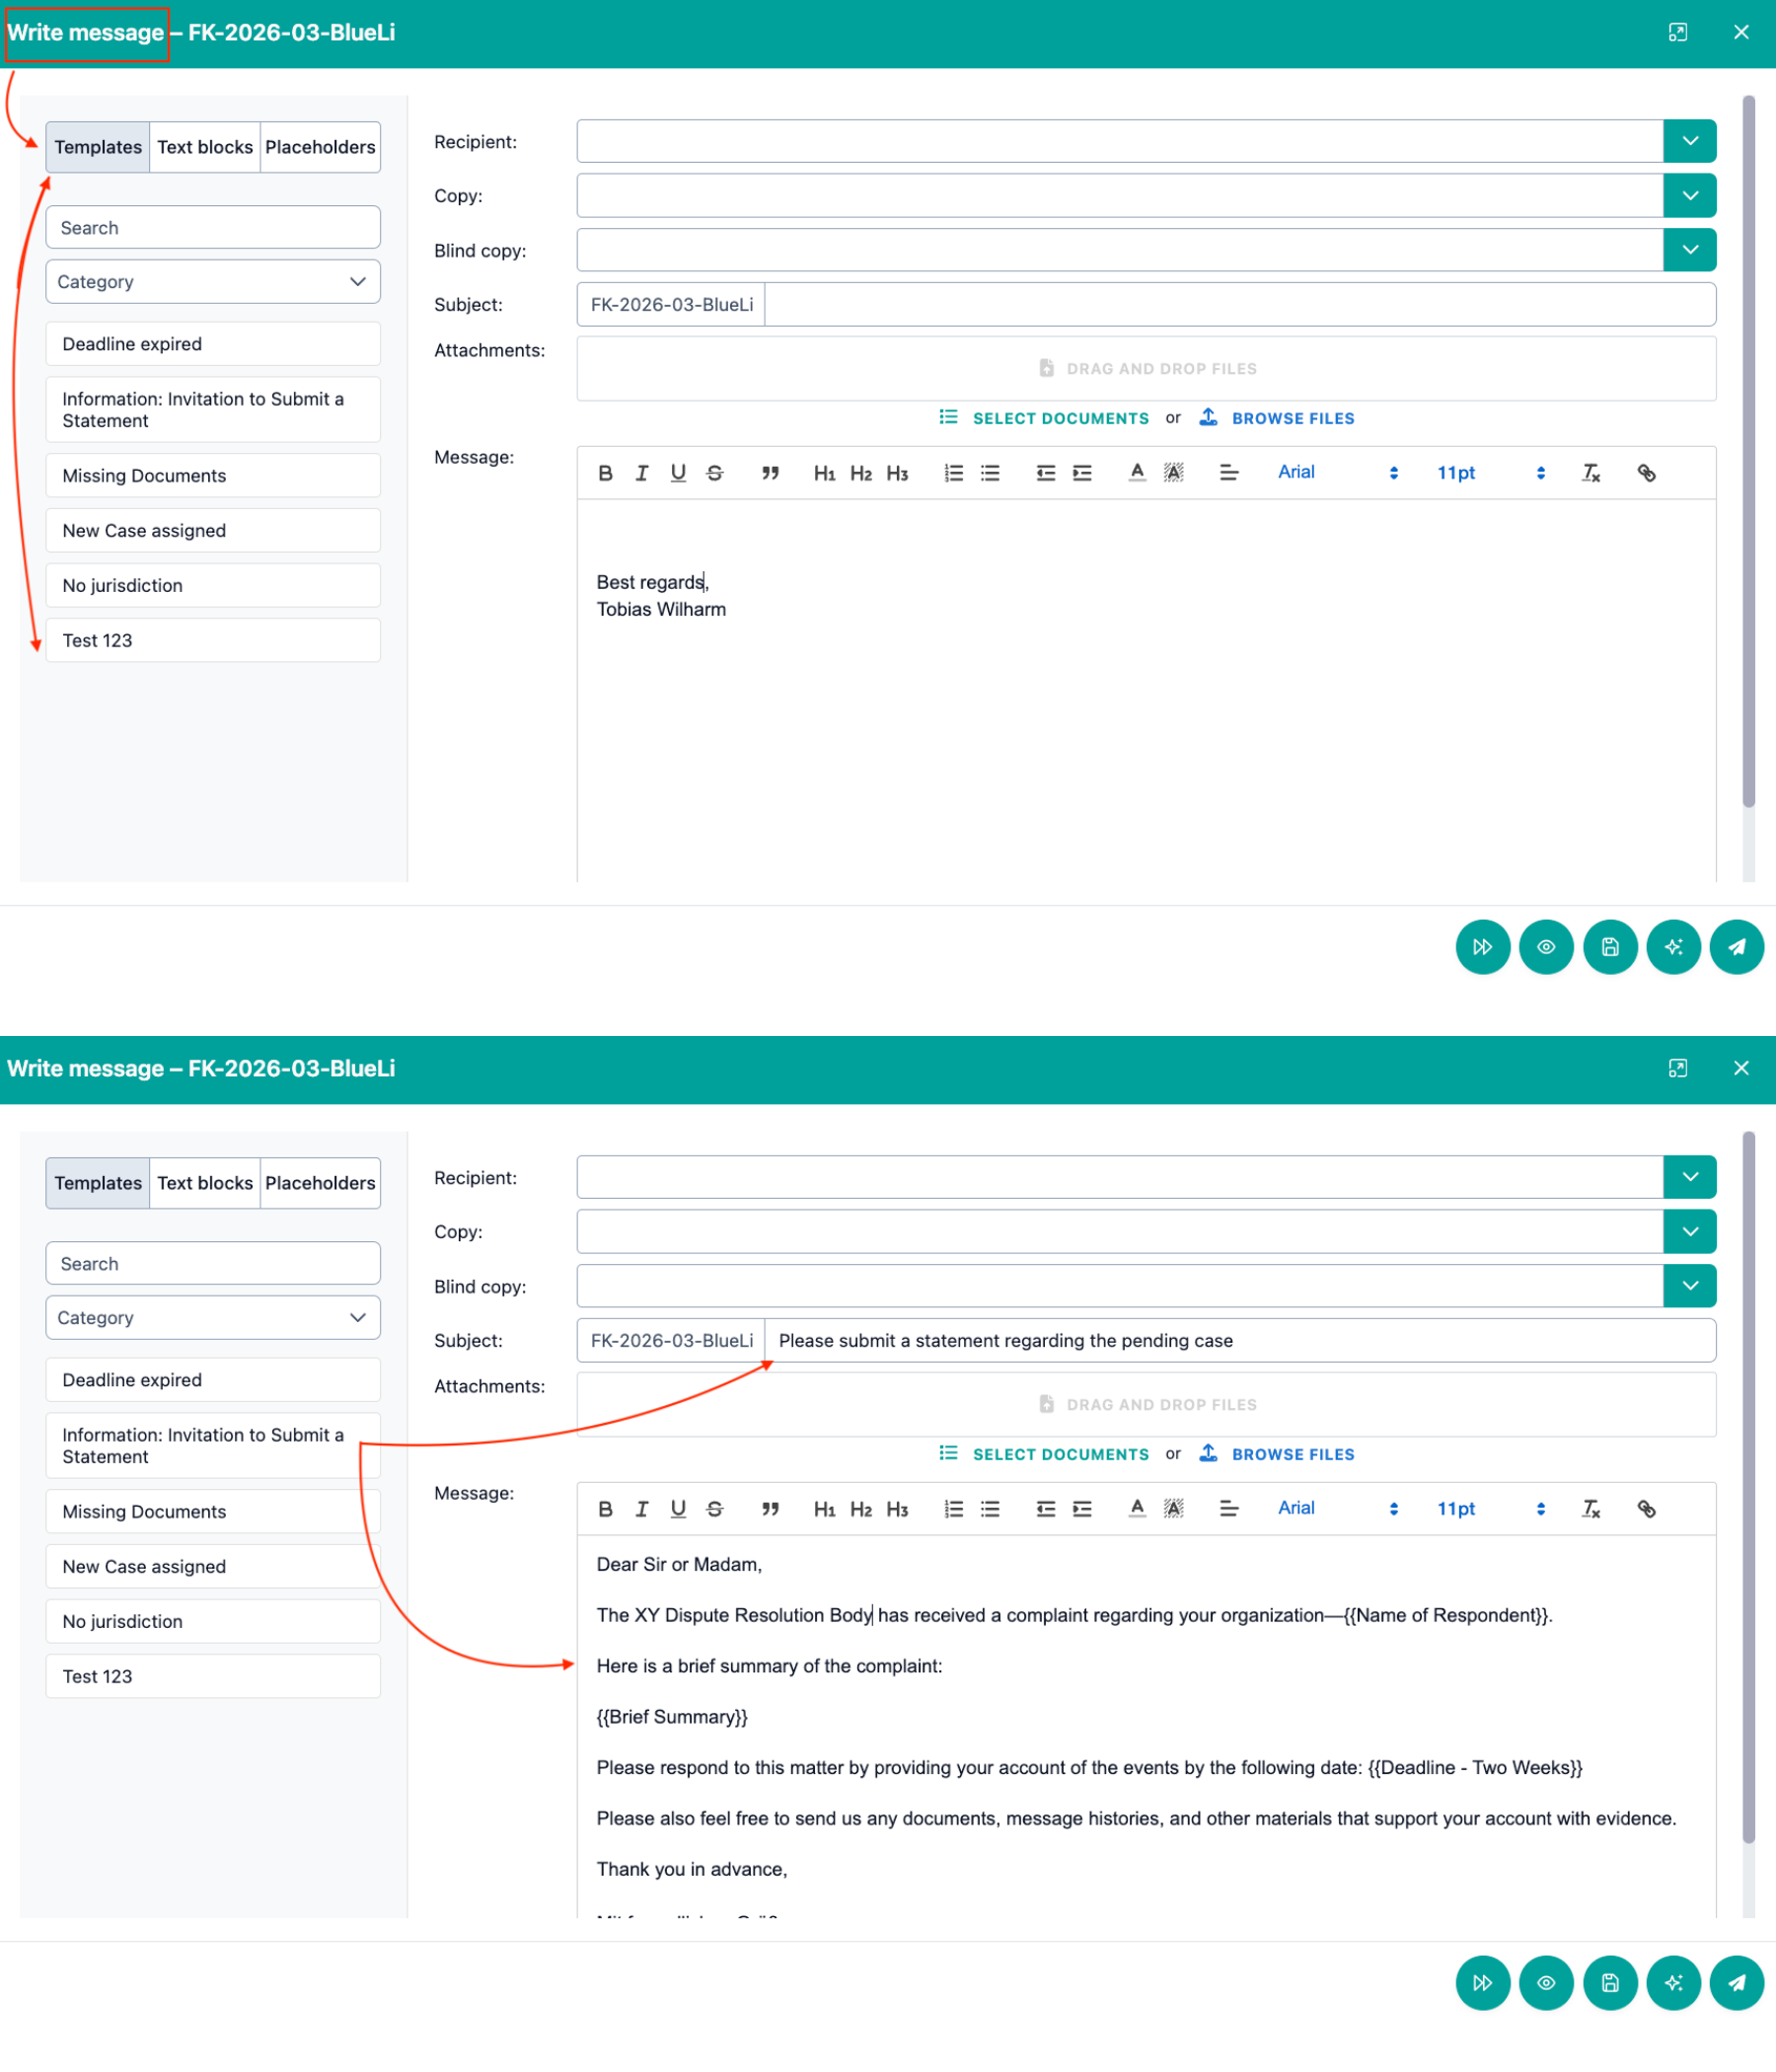This screenshot has height=2072, width=1776.
Task: Apply strikethrough in the blank-message dialog toolbar
Action: point(715,473)
